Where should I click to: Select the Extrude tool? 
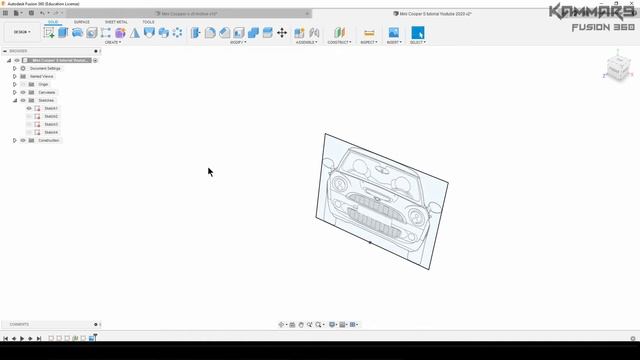[63, 33]
